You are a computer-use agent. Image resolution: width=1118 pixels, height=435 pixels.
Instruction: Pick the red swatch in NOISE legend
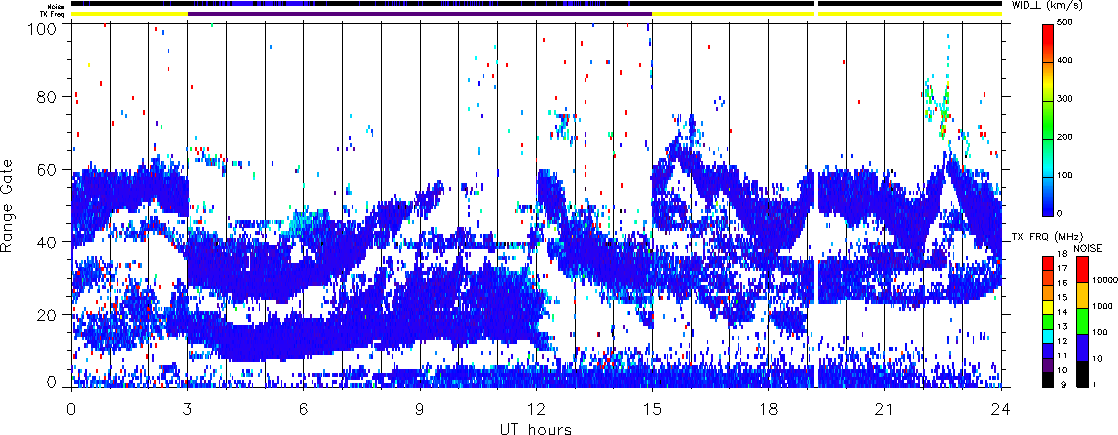click(x=1081, y=269)
